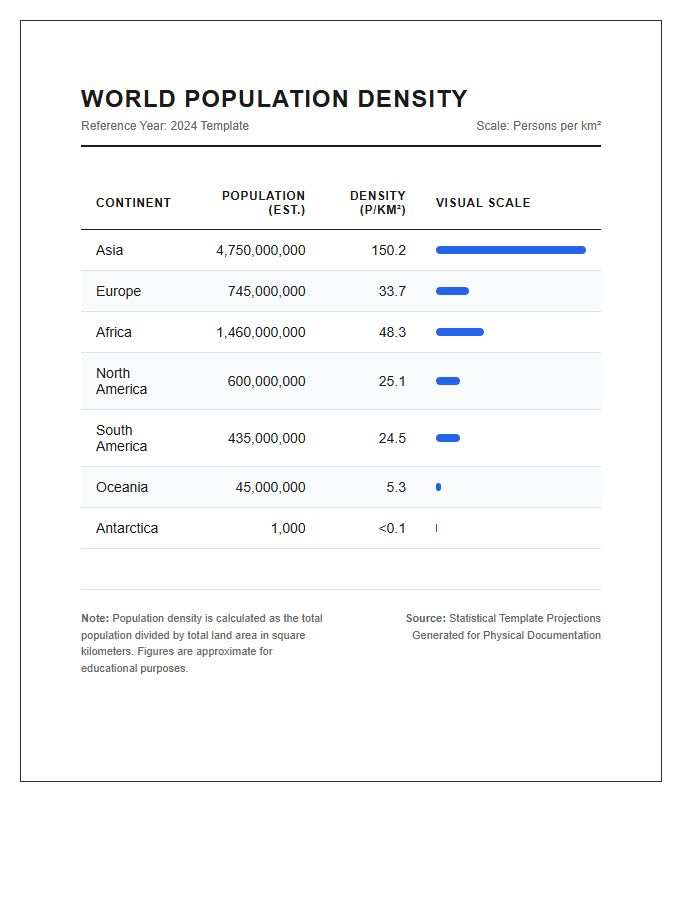Click the World Population Density title
Screen dimensions: 700x900
click(x=274, y=99)
